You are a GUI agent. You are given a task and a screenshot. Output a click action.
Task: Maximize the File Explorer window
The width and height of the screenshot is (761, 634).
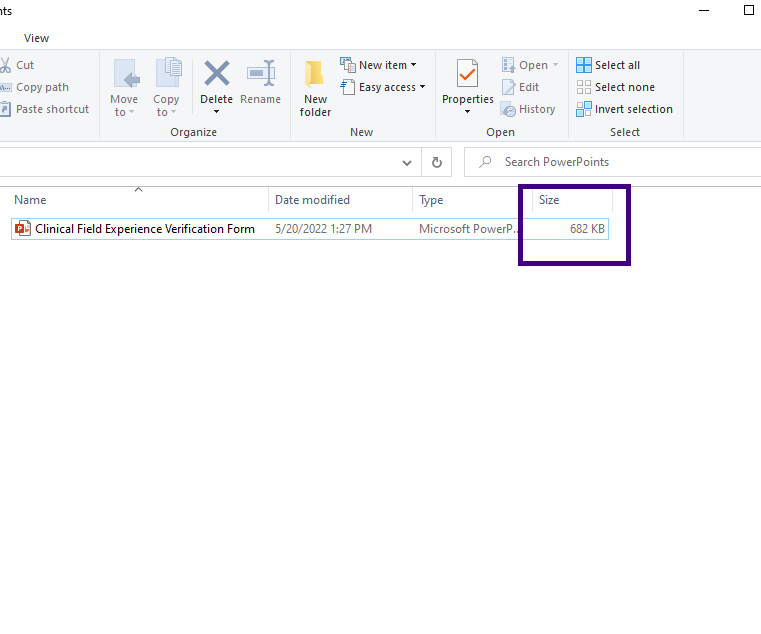(748, 10)
